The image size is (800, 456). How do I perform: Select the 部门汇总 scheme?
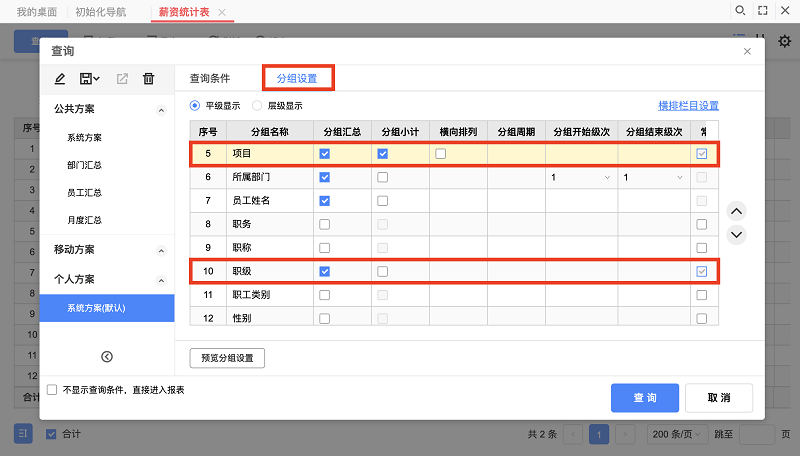tap(85, 165)
